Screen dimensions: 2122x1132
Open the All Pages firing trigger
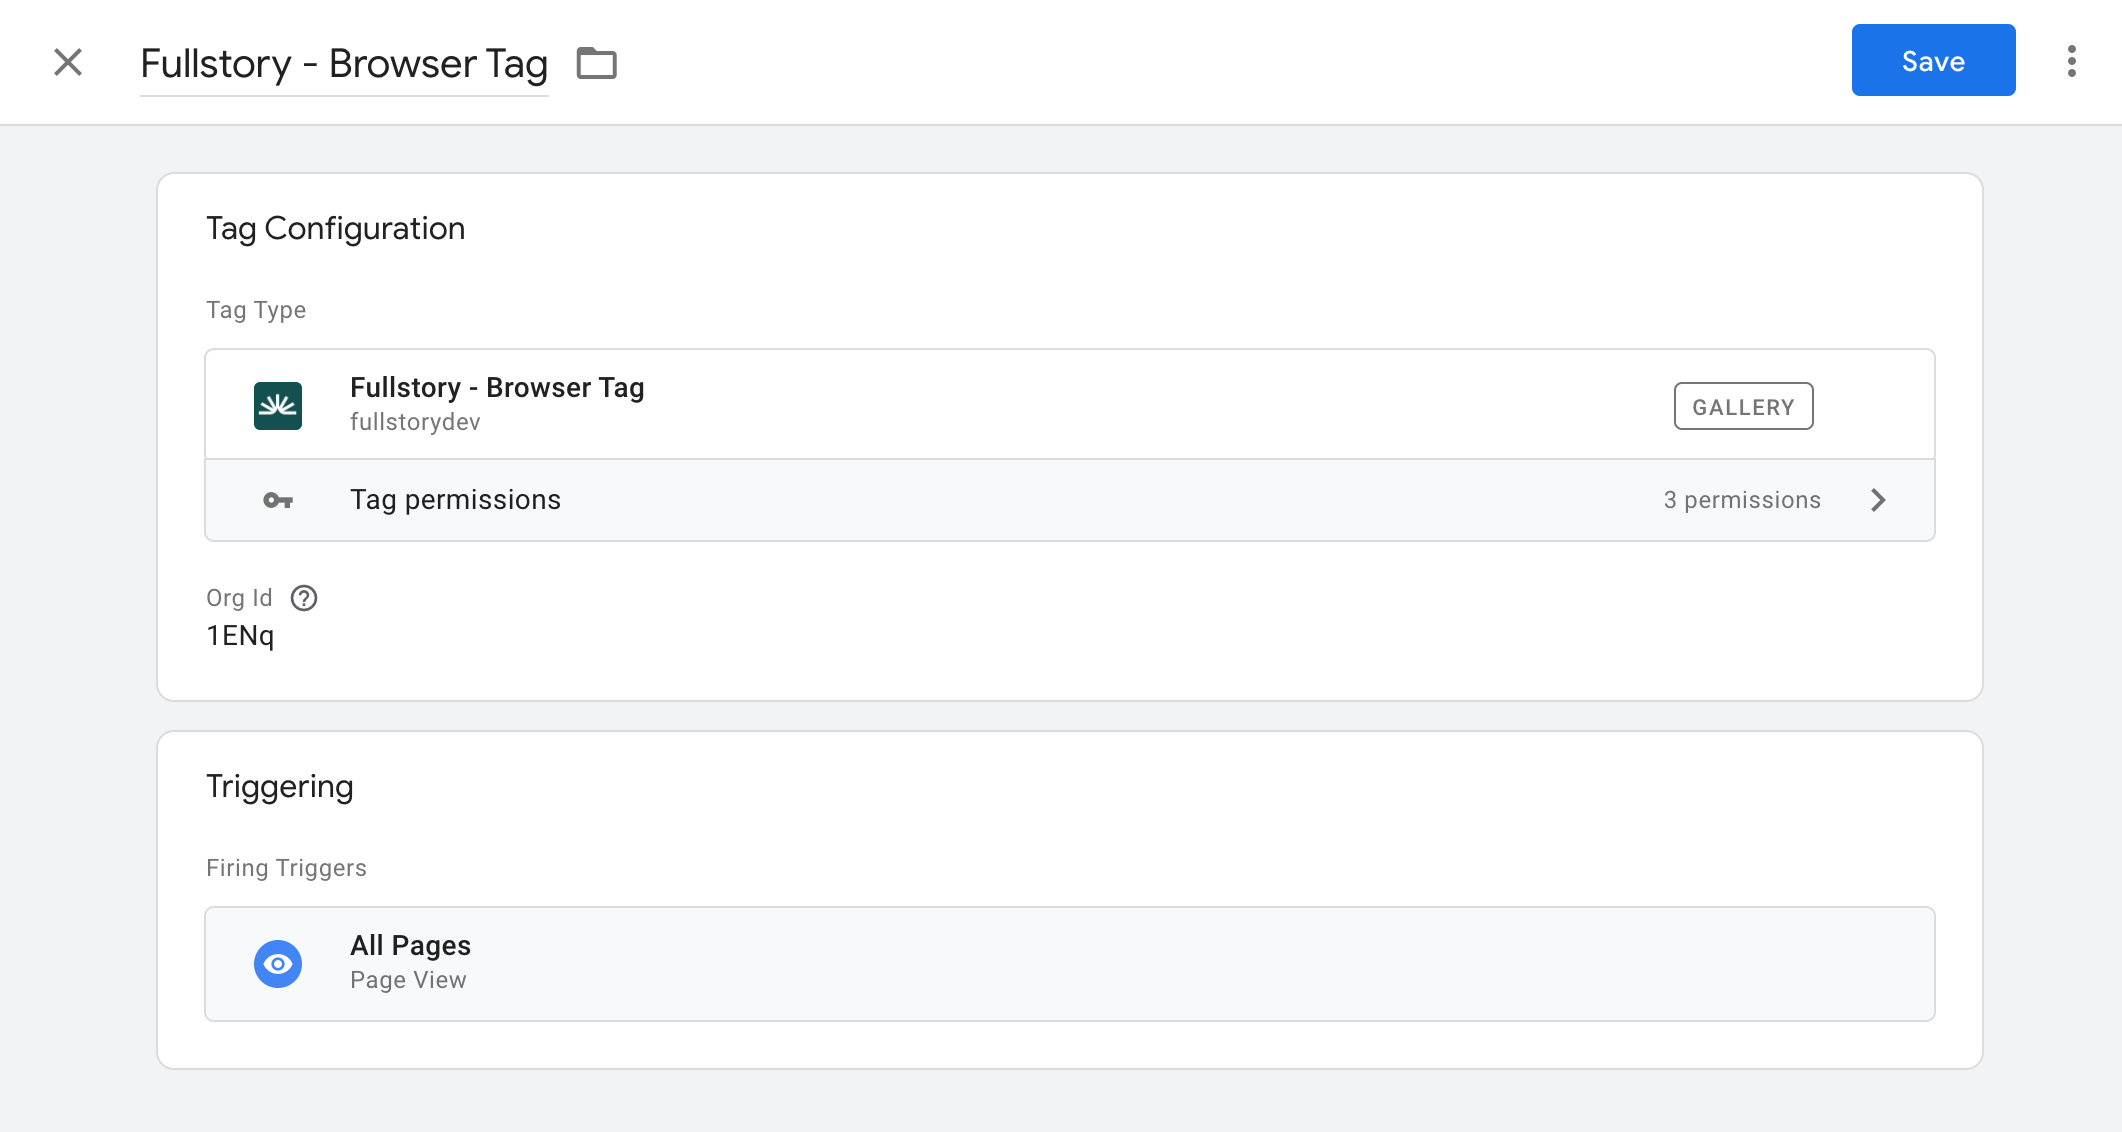[1069, 963]
